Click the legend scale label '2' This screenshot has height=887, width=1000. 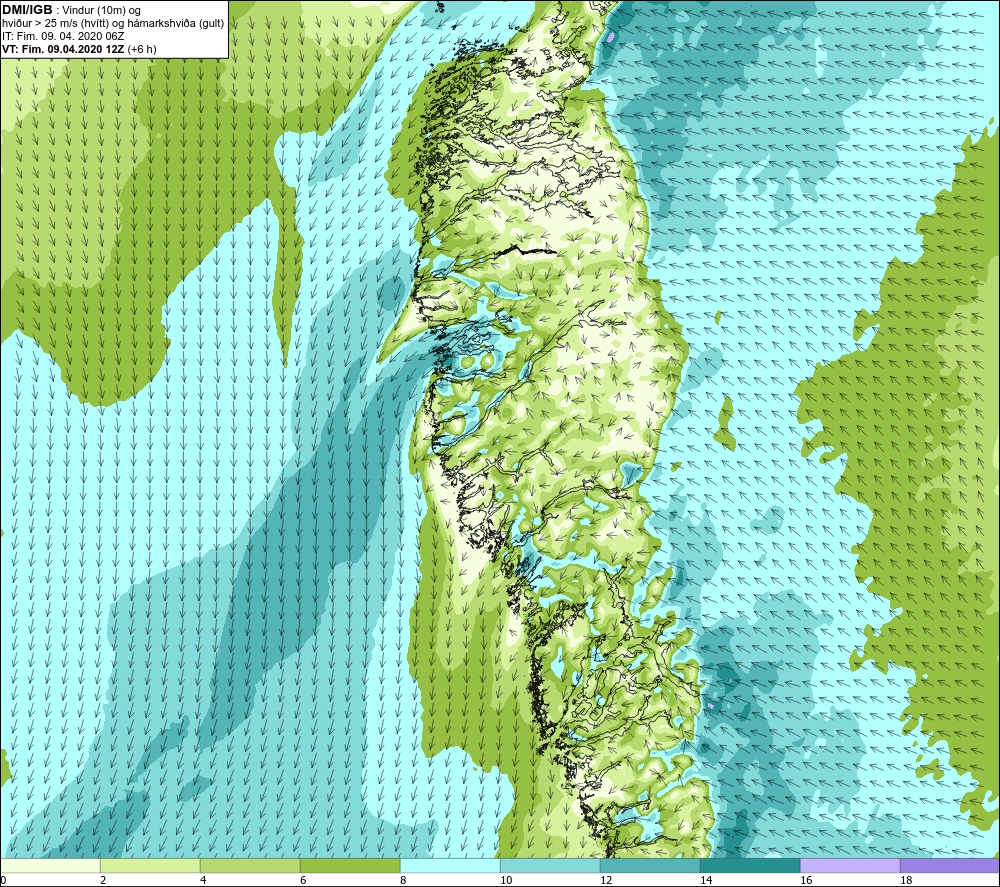pos(103,880)
